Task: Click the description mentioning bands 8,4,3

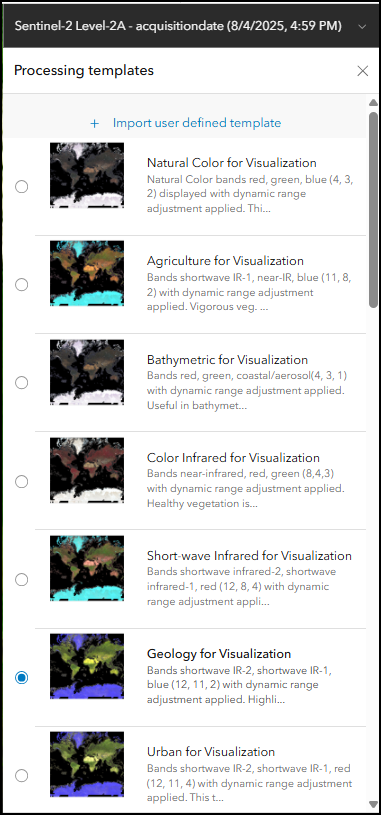Action: [x=246, y=489]
